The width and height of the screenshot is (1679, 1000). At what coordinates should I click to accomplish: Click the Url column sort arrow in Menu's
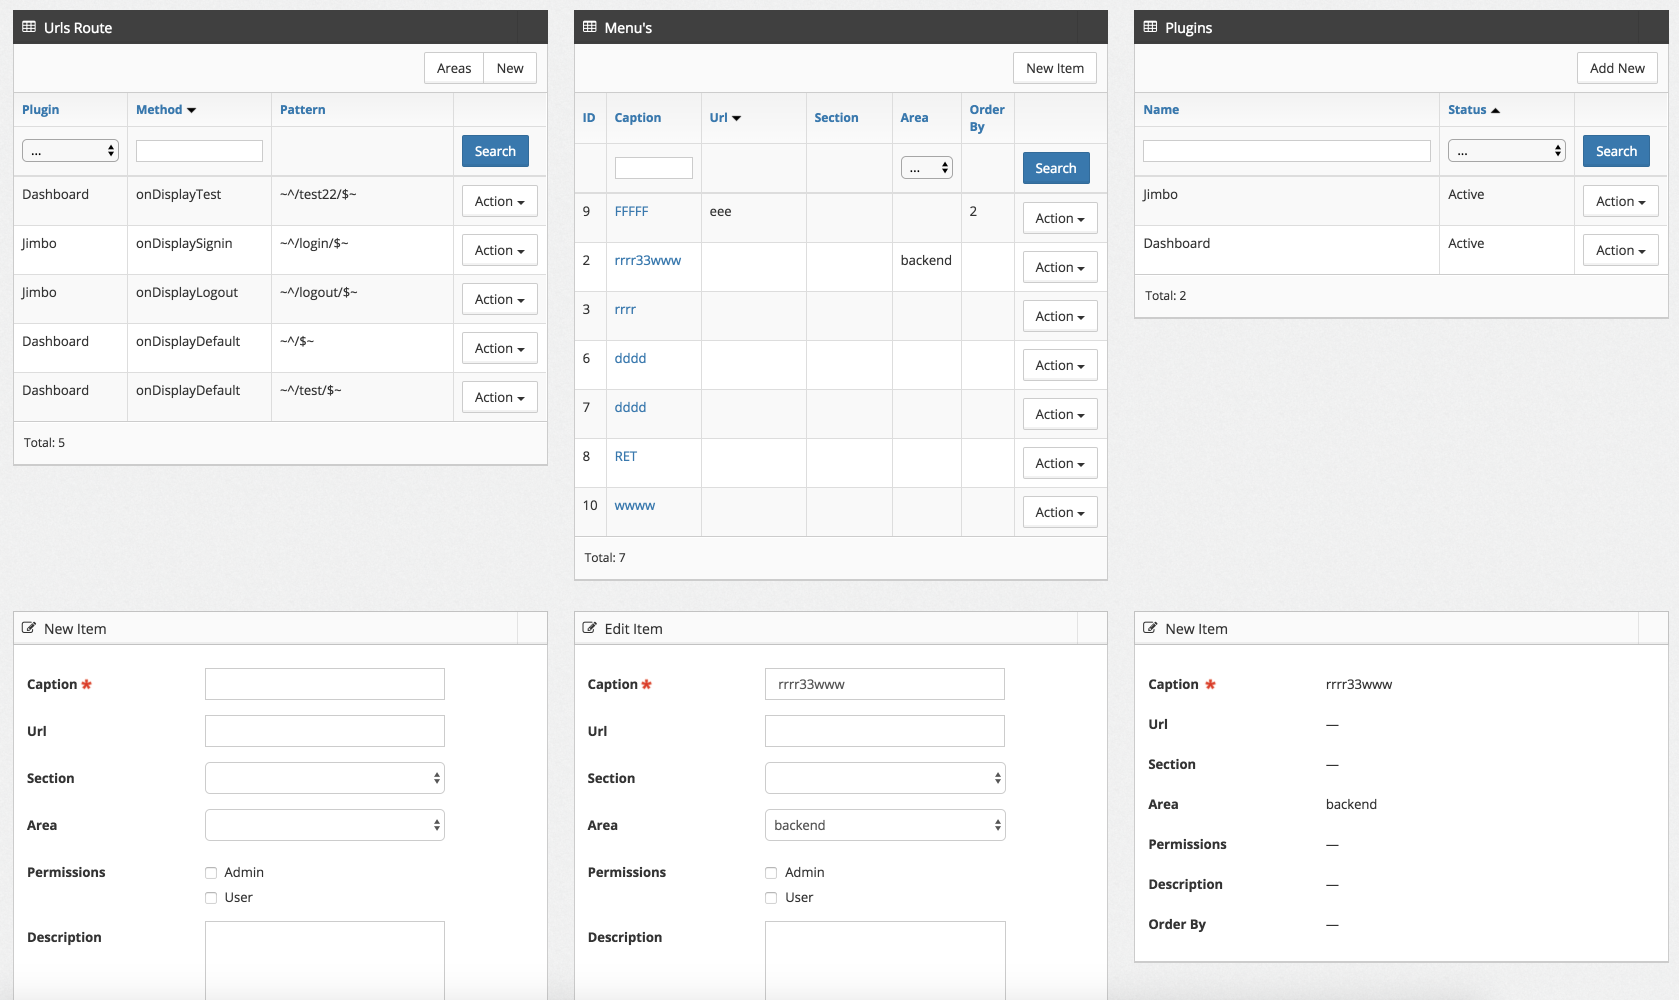click(738, 117)
